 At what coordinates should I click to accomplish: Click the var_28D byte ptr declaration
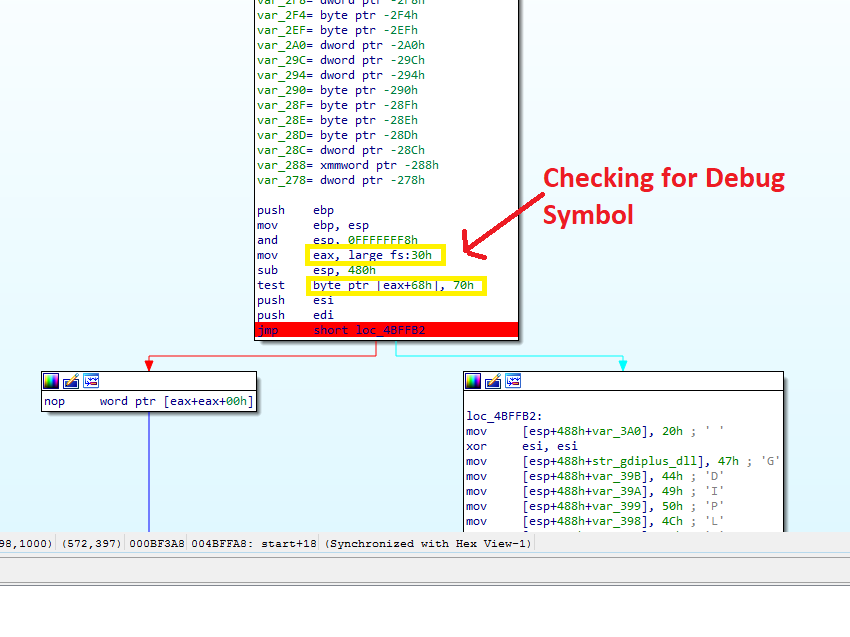(338, 135)
